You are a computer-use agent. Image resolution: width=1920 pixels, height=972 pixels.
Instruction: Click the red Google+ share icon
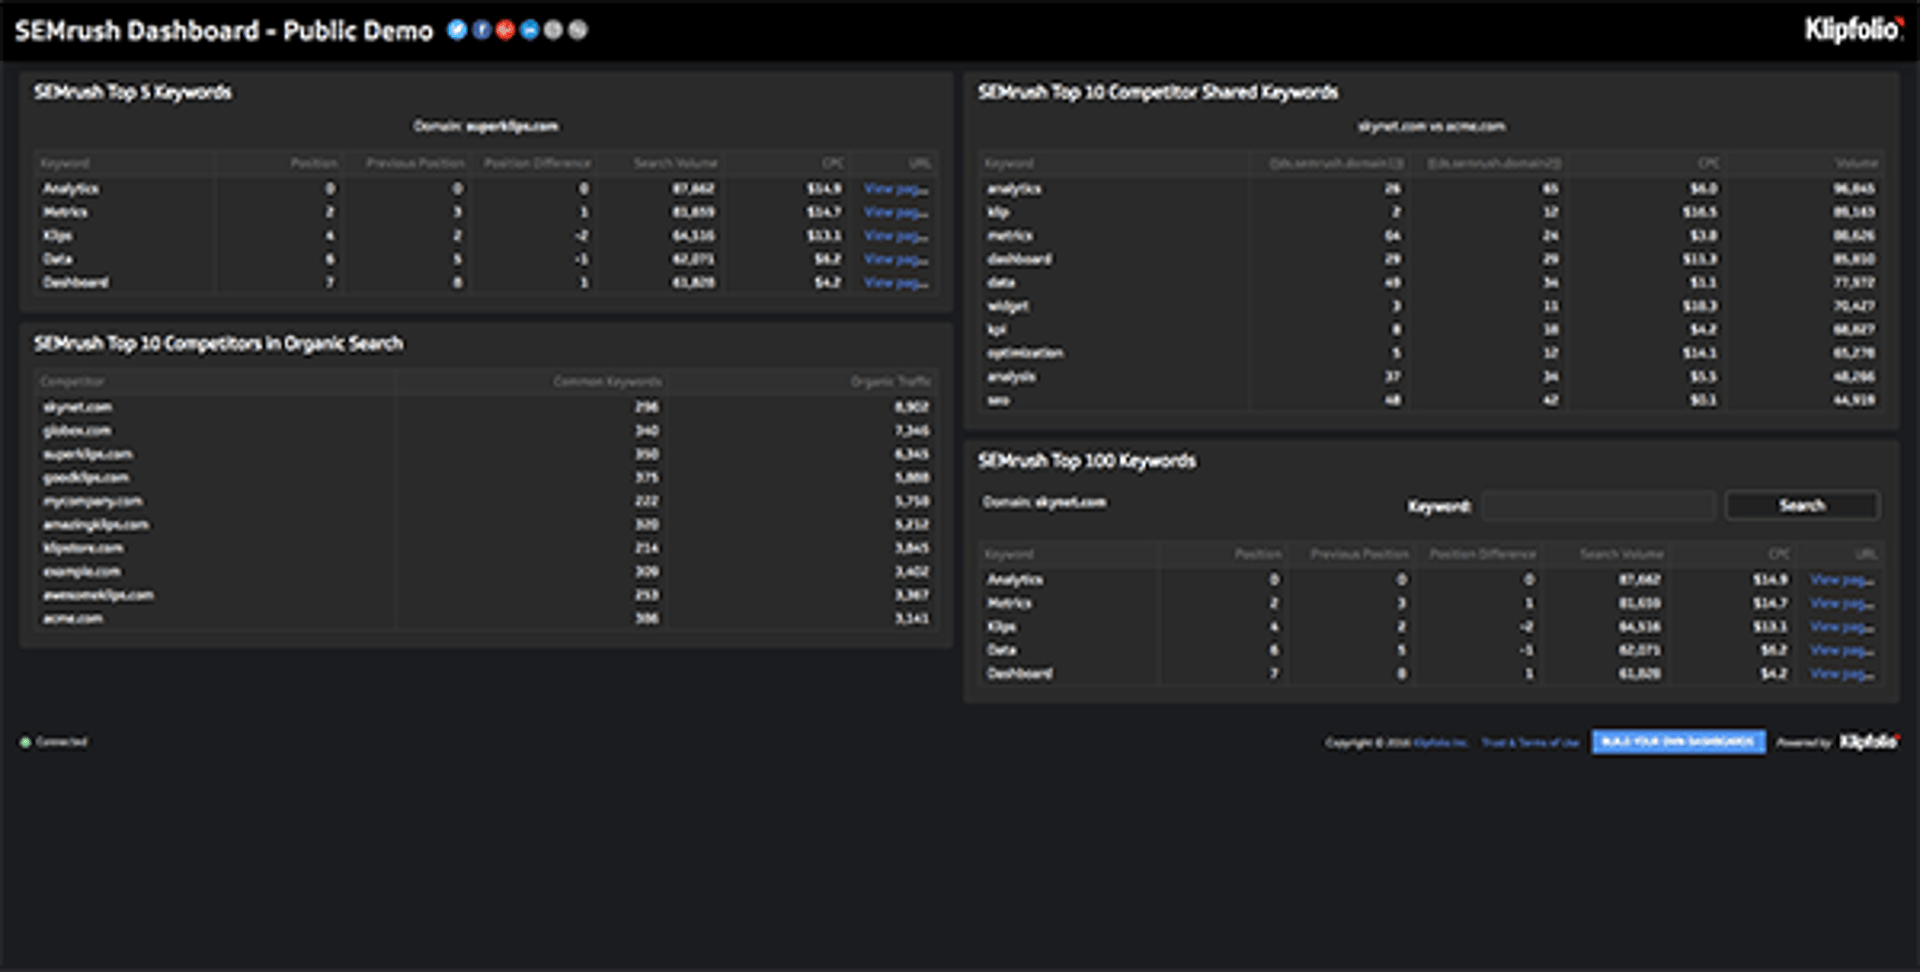506,29
